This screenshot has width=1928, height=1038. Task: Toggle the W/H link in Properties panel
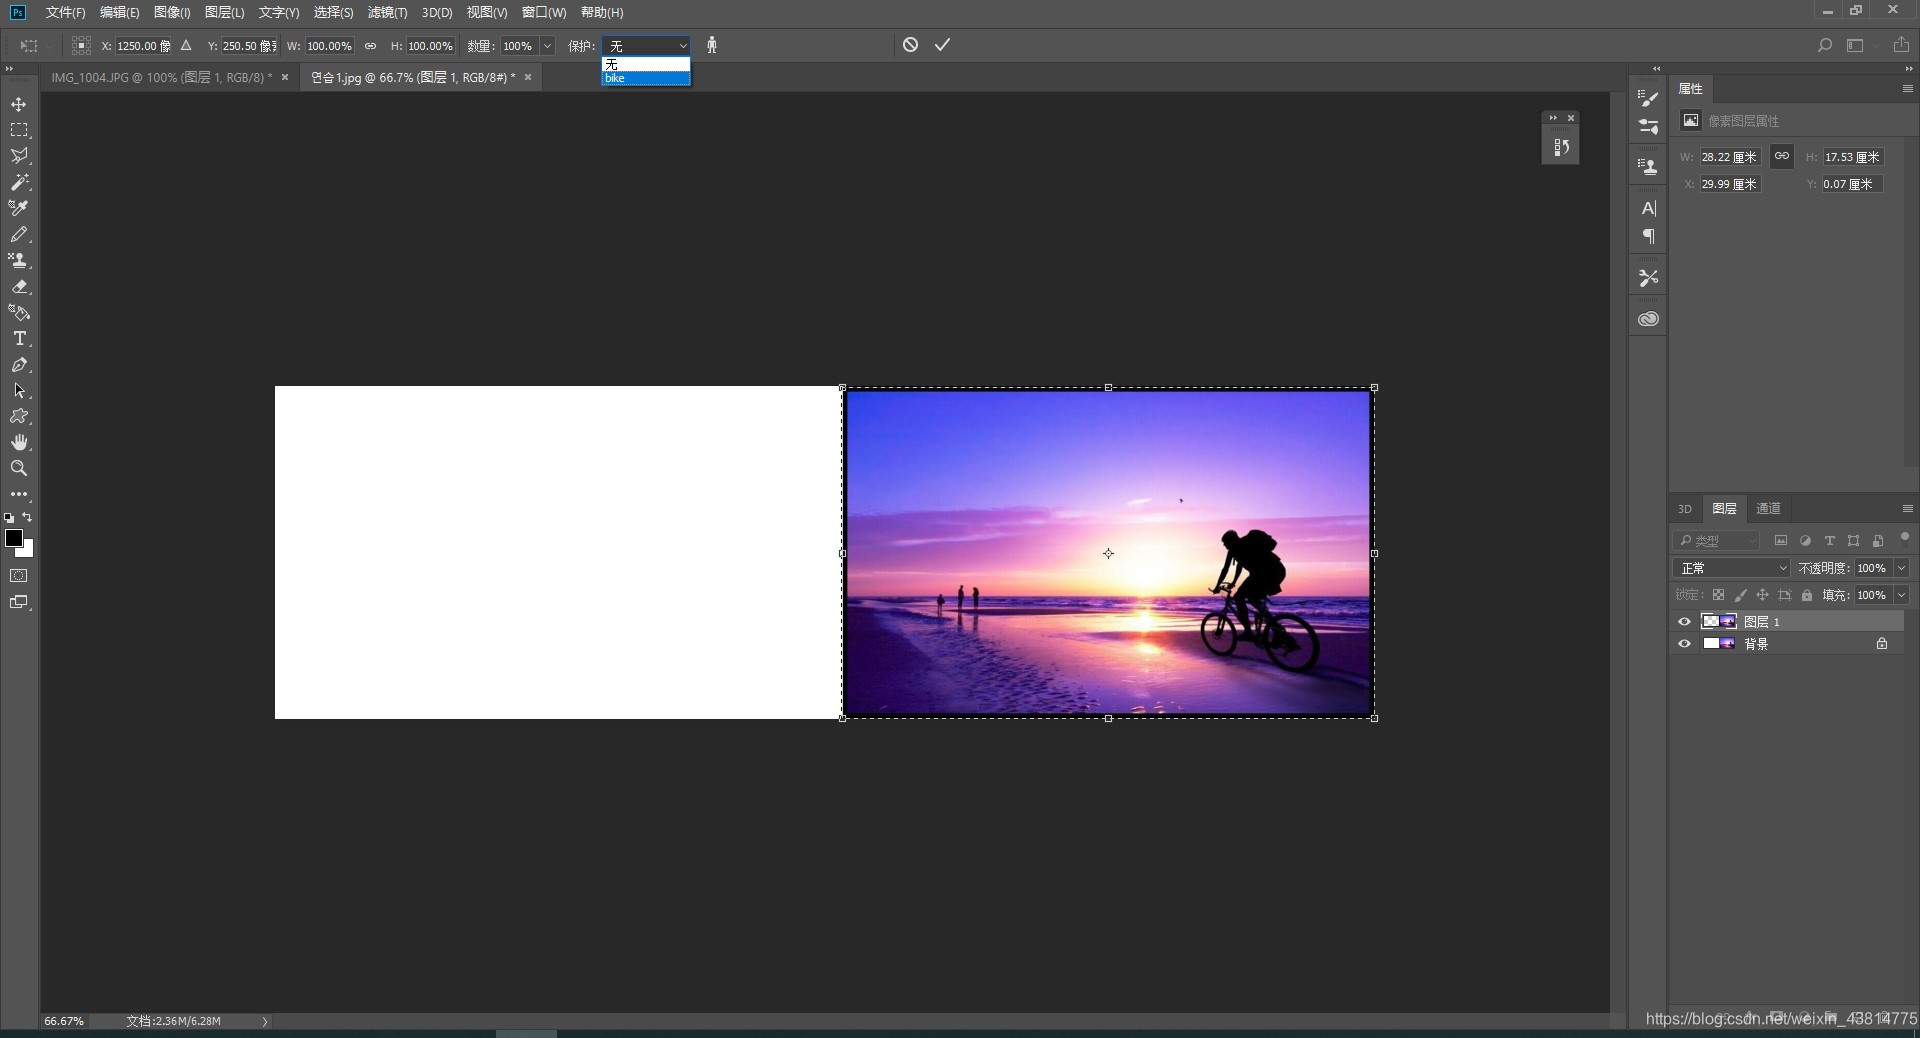[1782, 156]
